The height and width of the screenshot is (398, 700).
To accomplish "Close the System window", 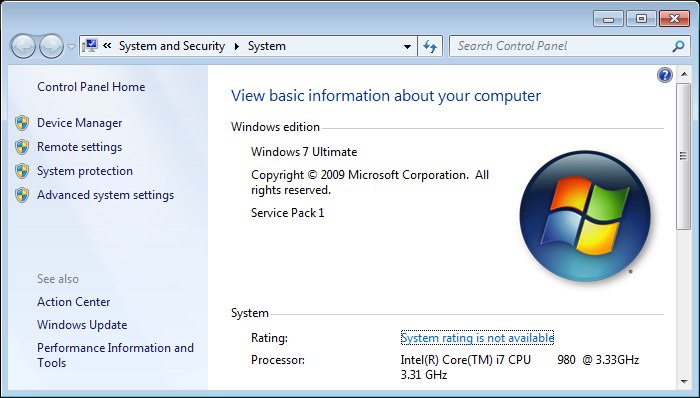I will [x=675, y=19].
